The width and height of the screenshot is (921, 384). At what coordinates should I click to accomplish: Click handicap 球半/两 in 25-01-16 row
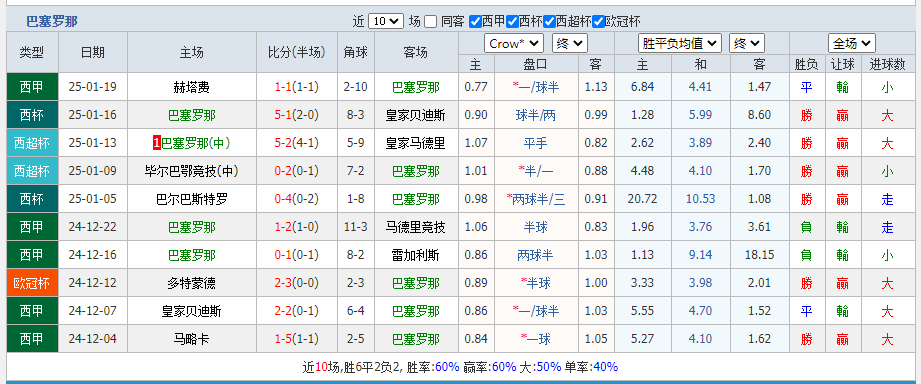(536, 116)
